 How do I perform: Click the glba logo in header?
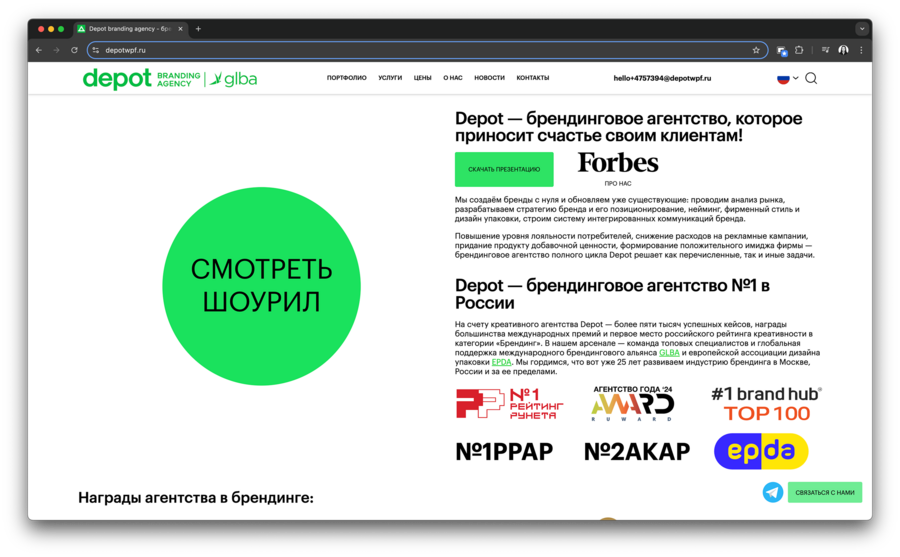(232, 79)
